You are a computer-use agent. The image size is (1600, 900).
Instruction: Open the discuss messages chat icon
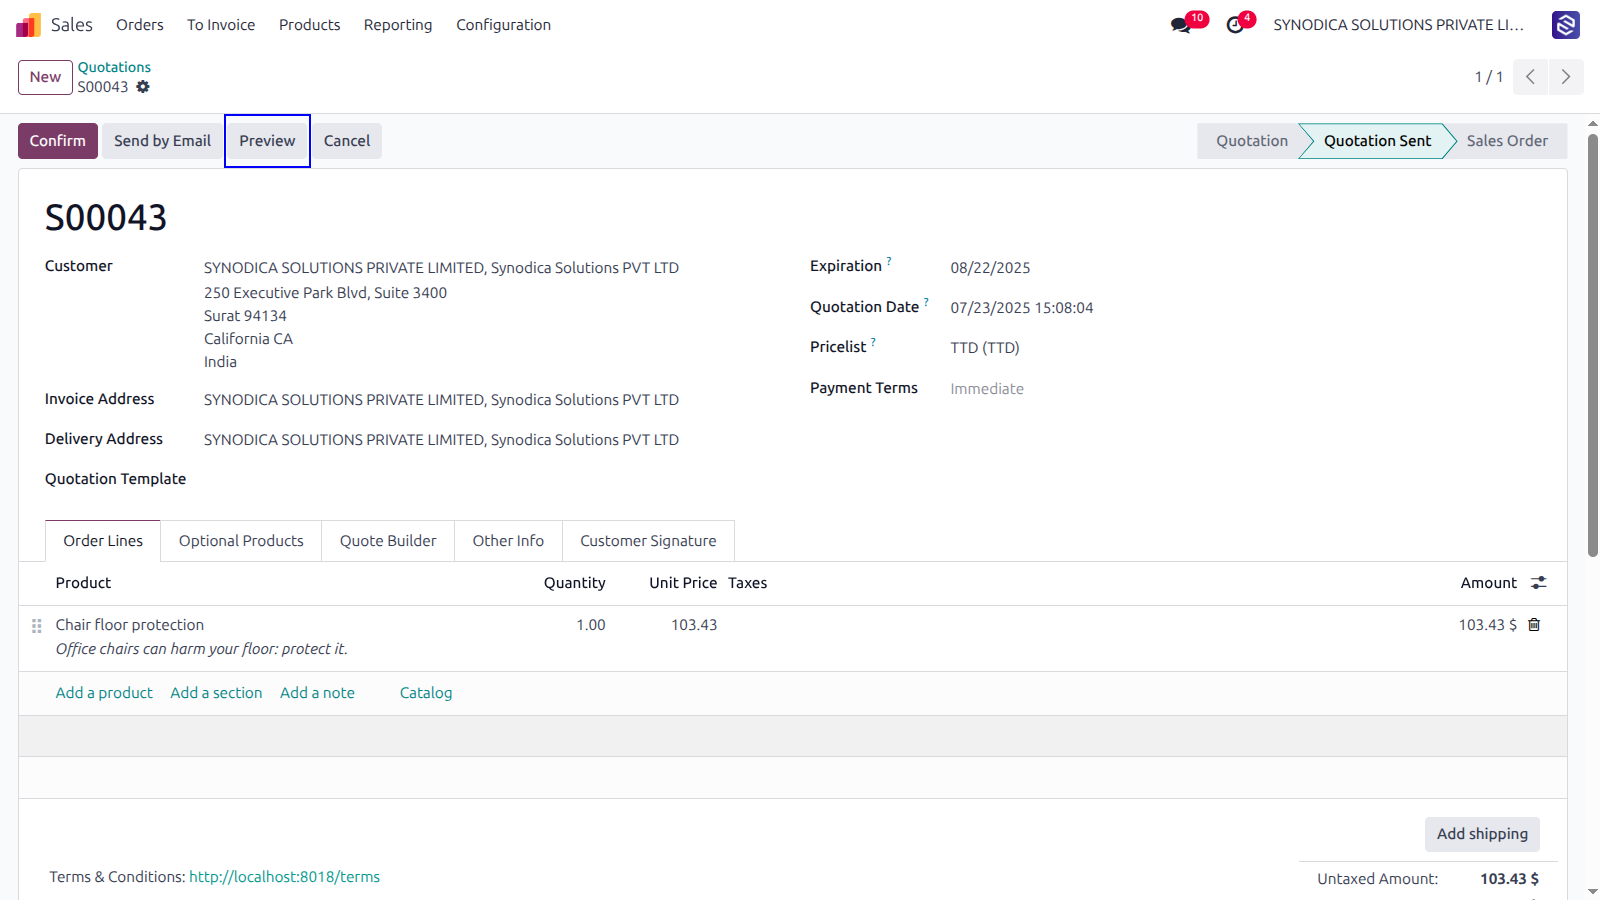[x=1181, y=25]
